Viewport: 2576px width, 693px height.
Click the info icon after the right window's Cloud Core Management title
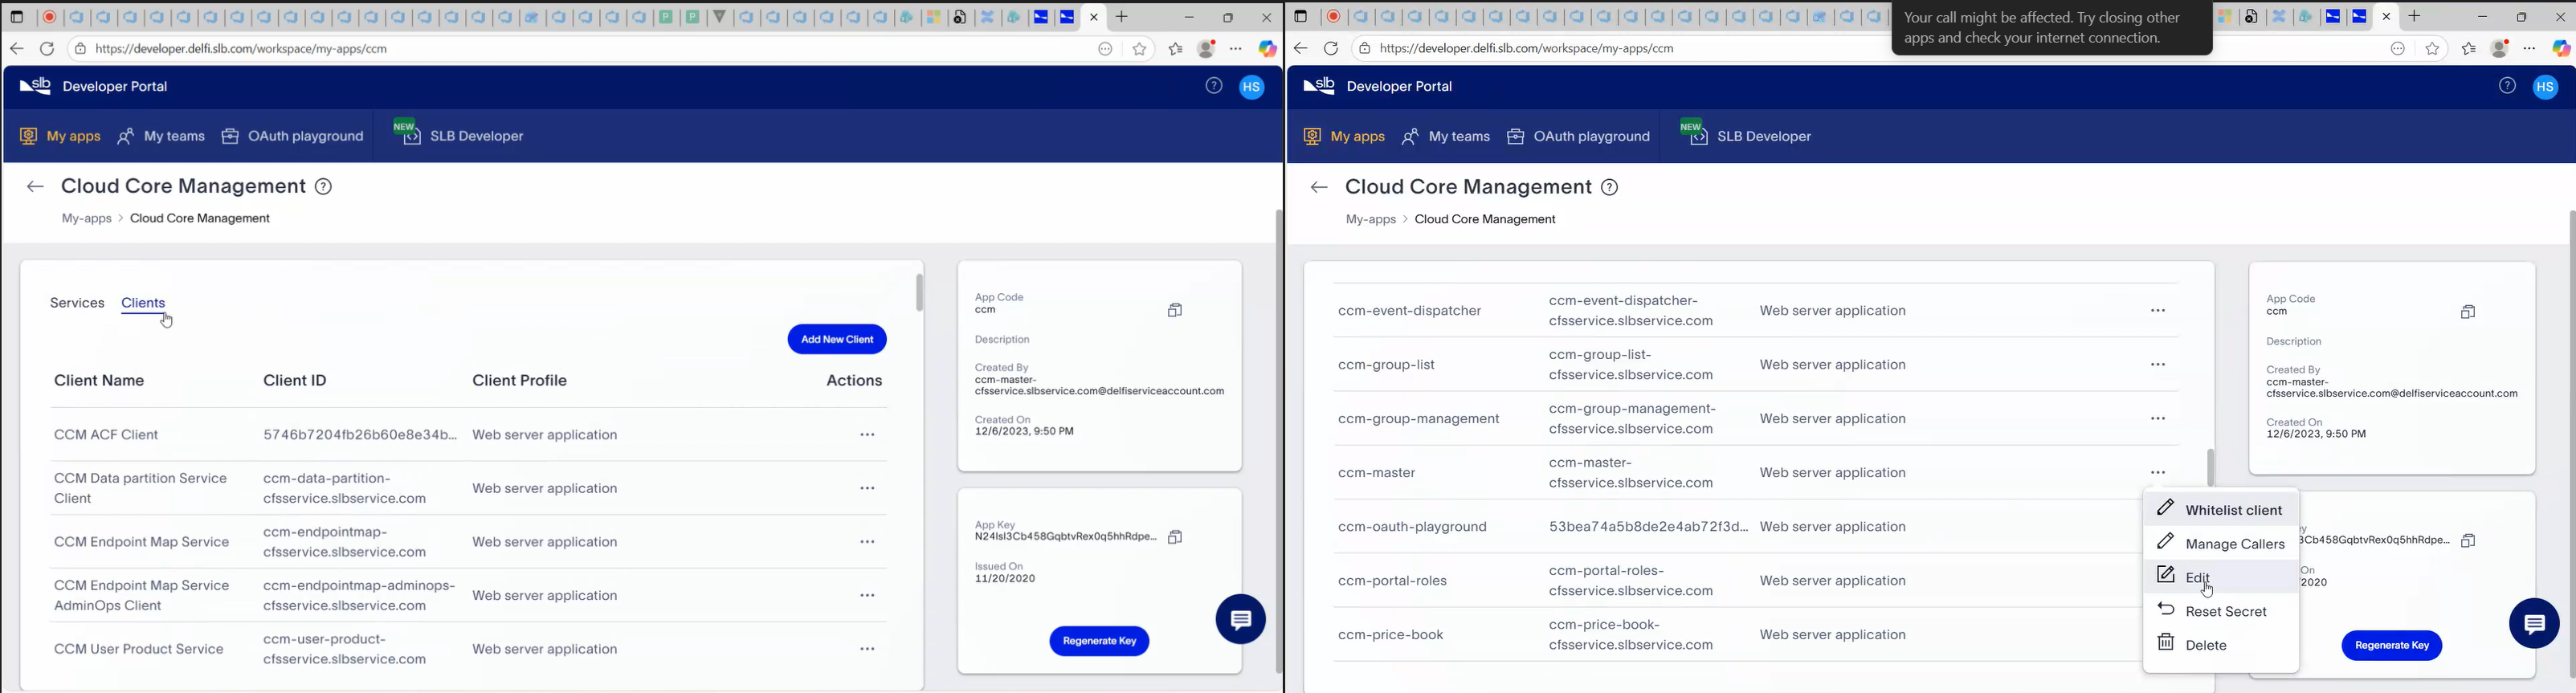coord(1610,188)
